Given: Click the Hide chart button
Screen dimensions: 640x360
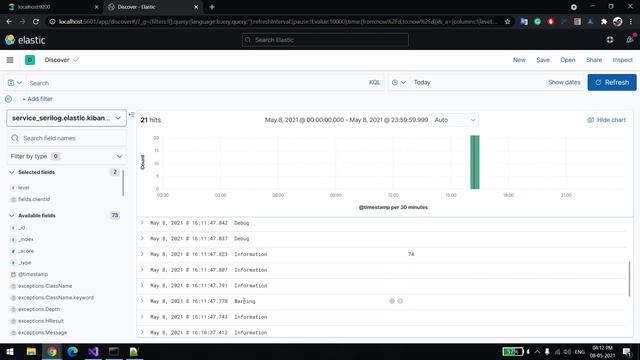Looking at the screenshot, I should tap(606, 120).
